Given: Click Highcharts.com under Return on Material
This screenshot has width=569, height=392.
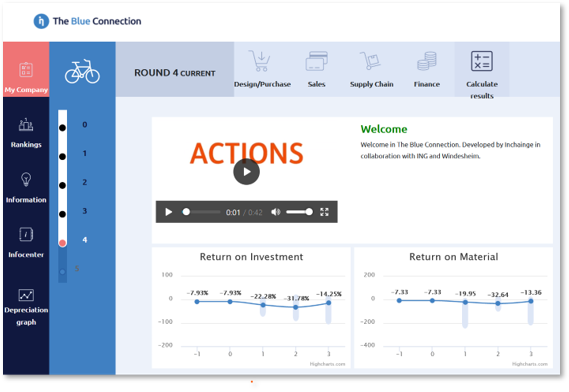Looking at the screenshot, I should (530, 364).
